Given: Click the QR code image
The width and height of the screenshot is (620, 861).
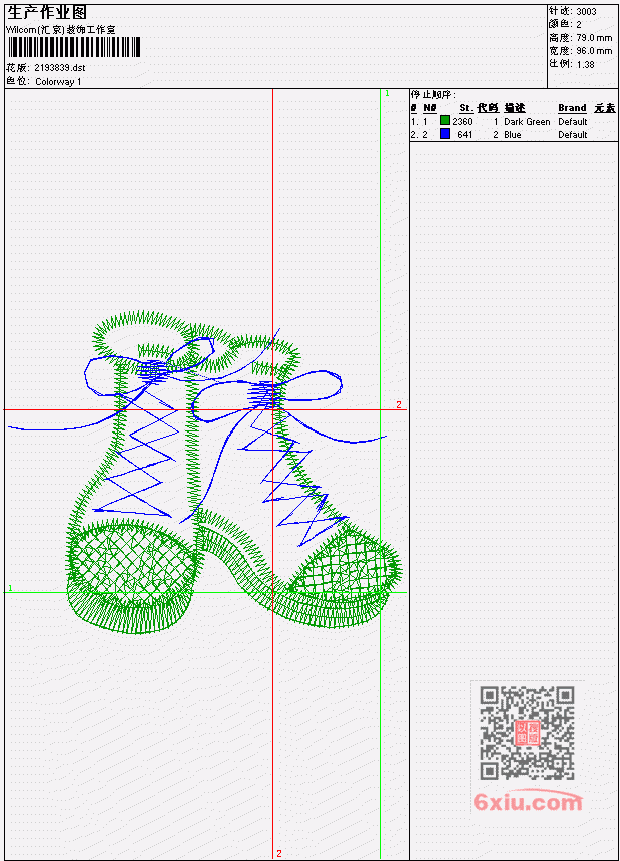Looking at the screenshot, I should tap(527, 732).
